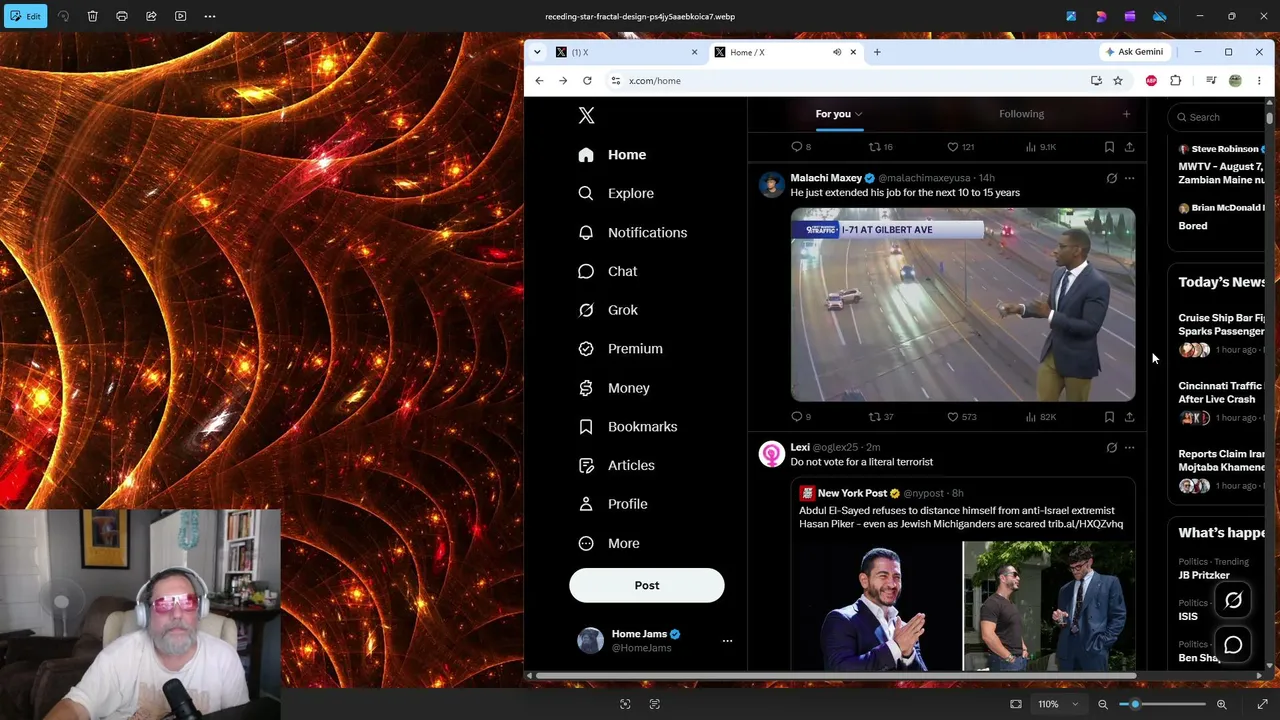Screen dimensions: 1280x720
Task: Open Bookmarks in the X sidebar
Action: point(628,427)
